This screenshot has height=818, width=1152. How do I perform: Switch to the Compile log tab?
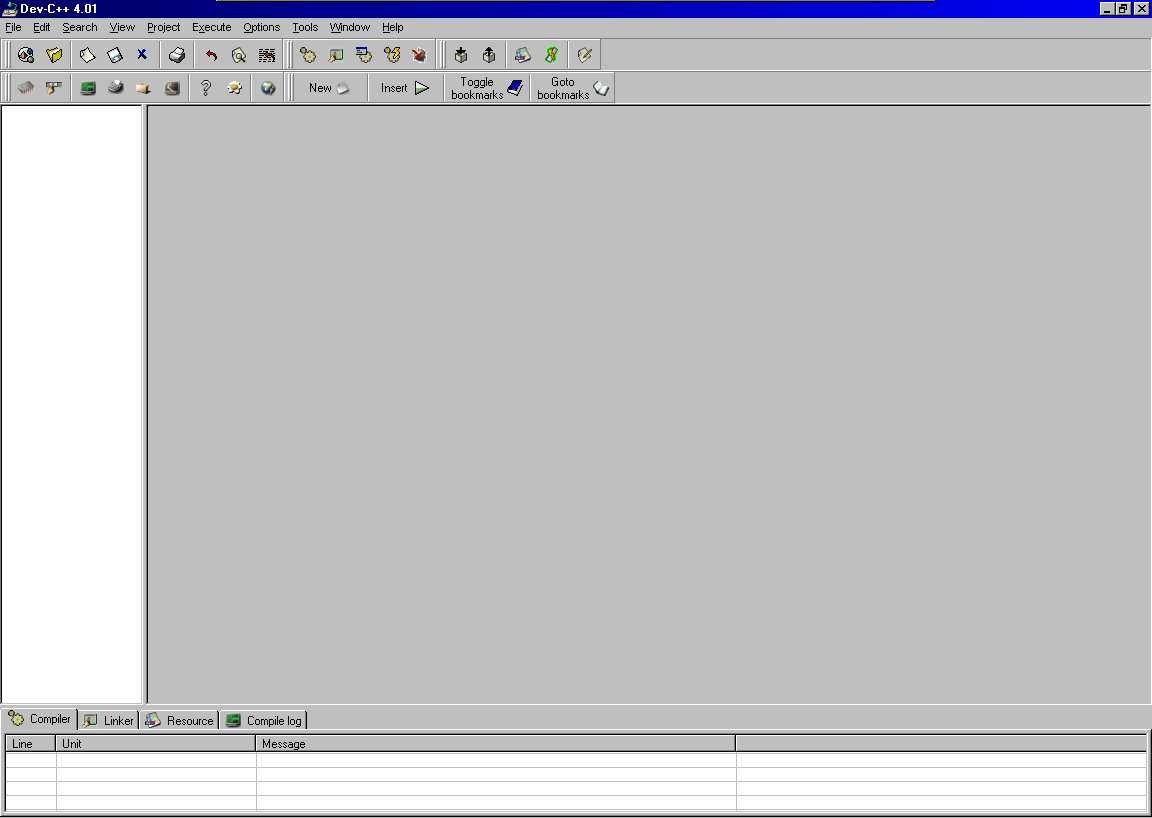click(x=264, y=720)
